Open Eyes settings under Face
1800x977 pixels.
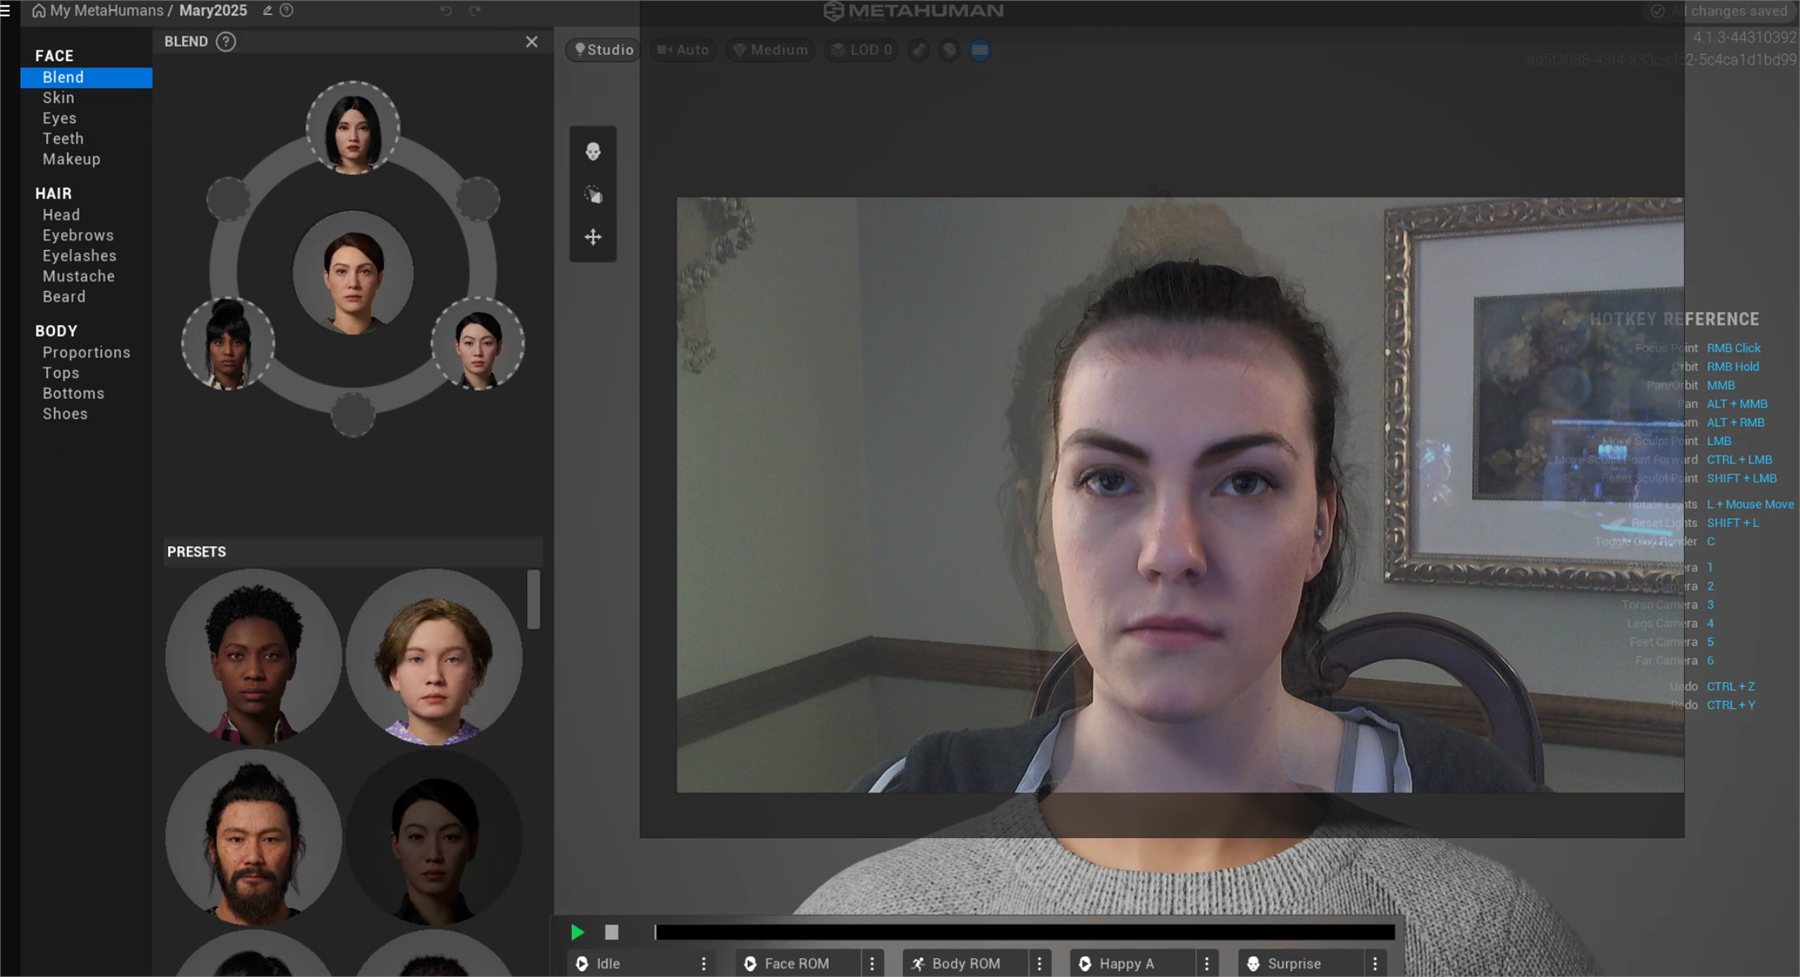click(59, 118)
